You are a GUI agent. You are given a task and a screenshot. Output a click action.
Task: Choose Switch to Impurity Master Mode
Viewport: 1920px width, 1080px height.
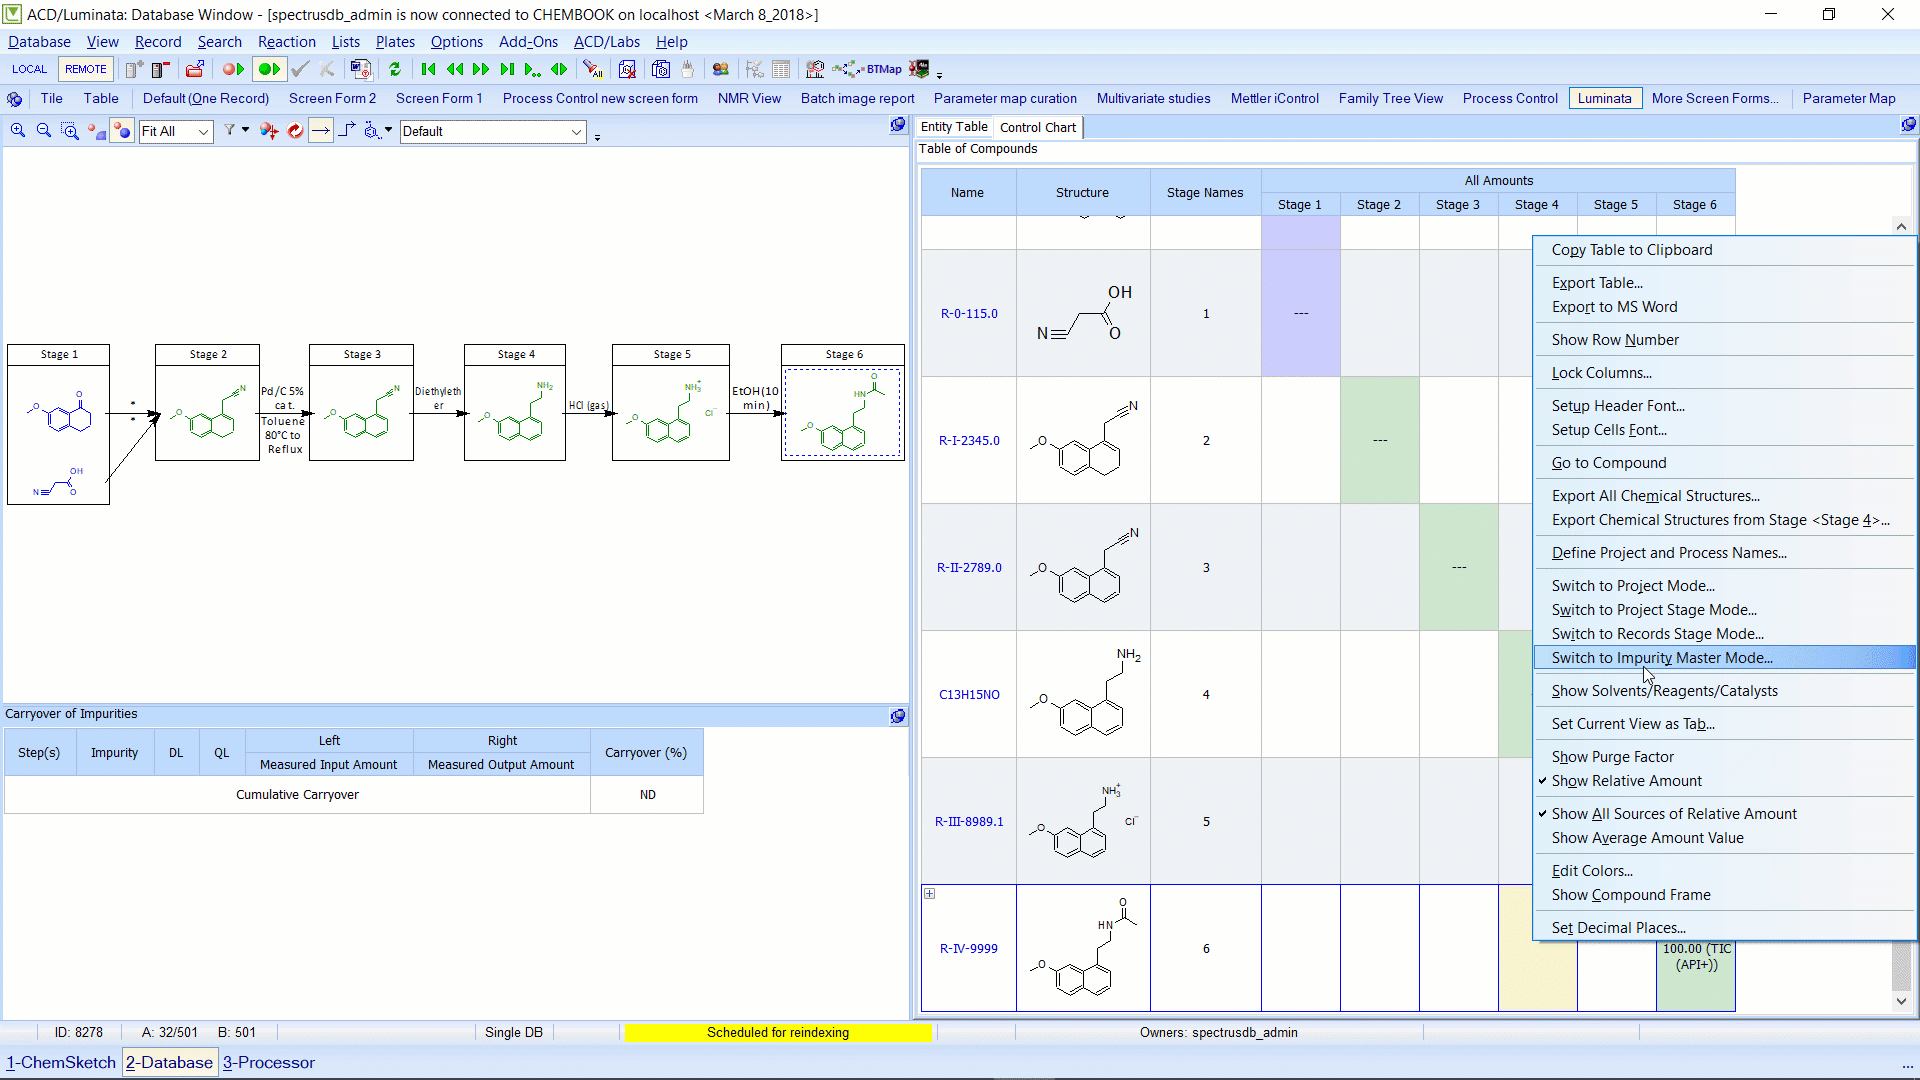click(1724, 658)
